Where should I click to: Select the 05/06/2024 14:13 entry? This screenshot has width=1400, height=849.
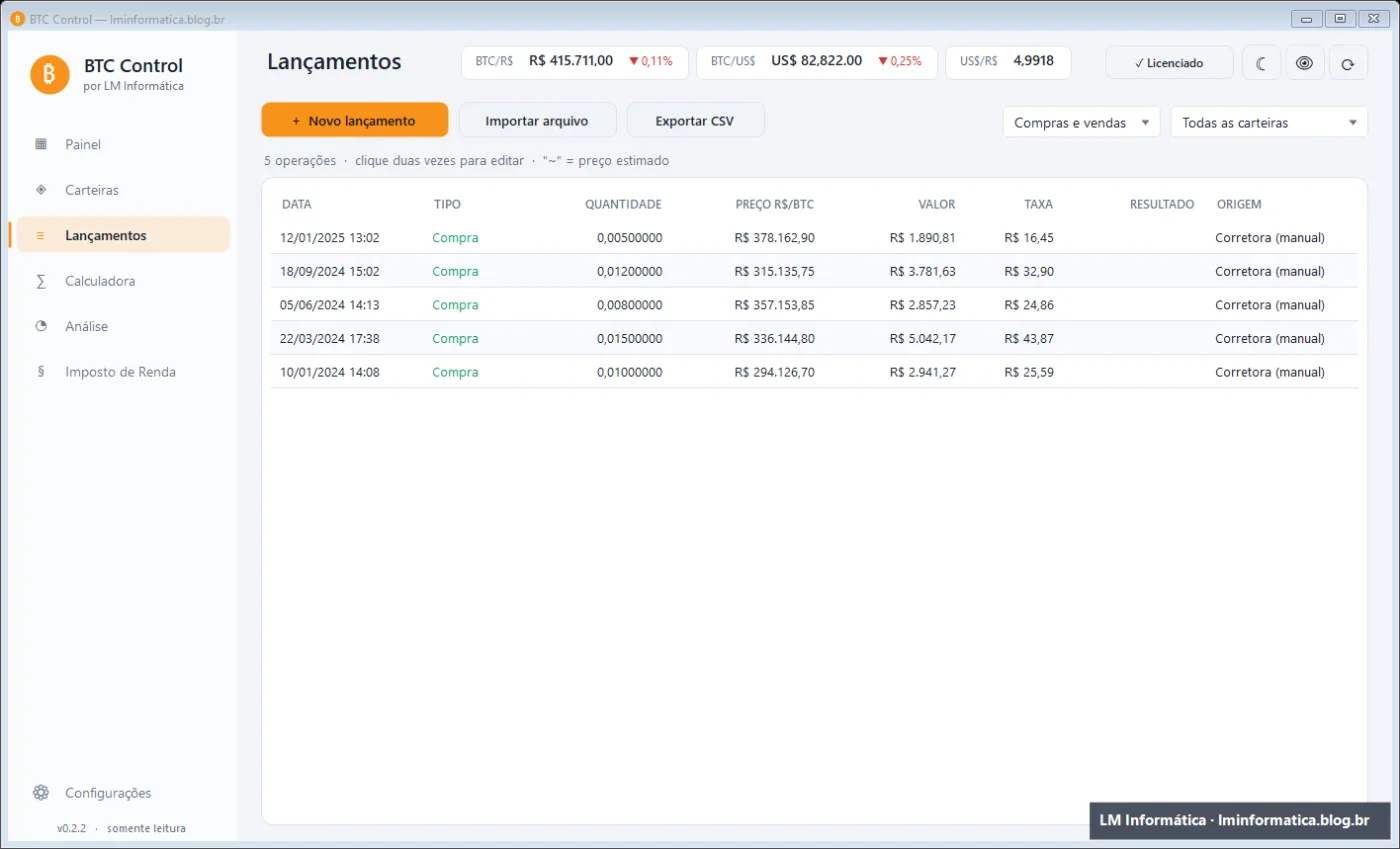(814, 305)
